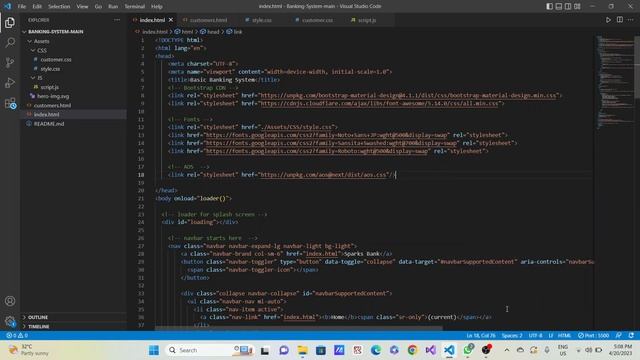Click HTML language mode in status bar

point(564,336)
